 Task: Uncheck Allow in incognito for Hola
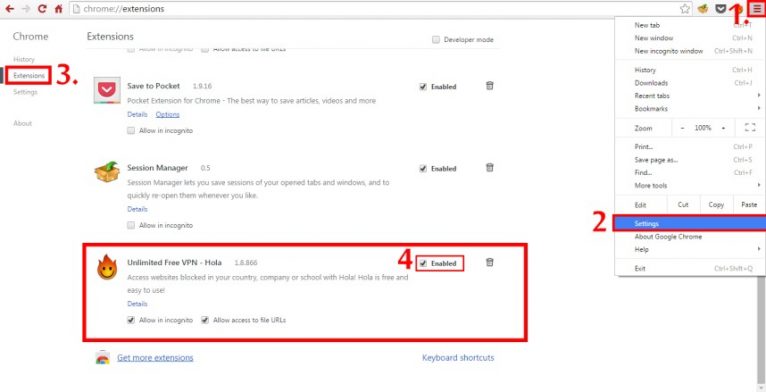tap(130, 320)
